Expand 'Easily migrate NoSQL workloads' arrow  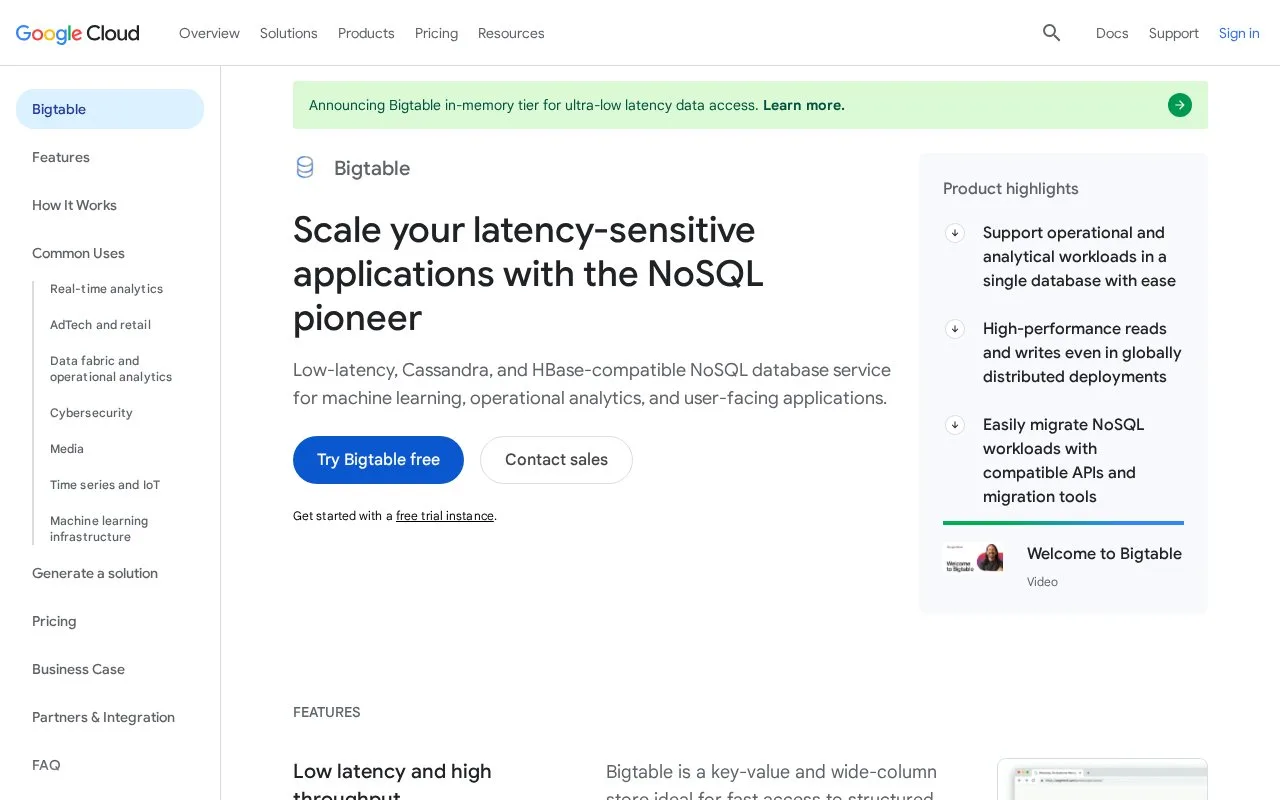pos(955,425)
